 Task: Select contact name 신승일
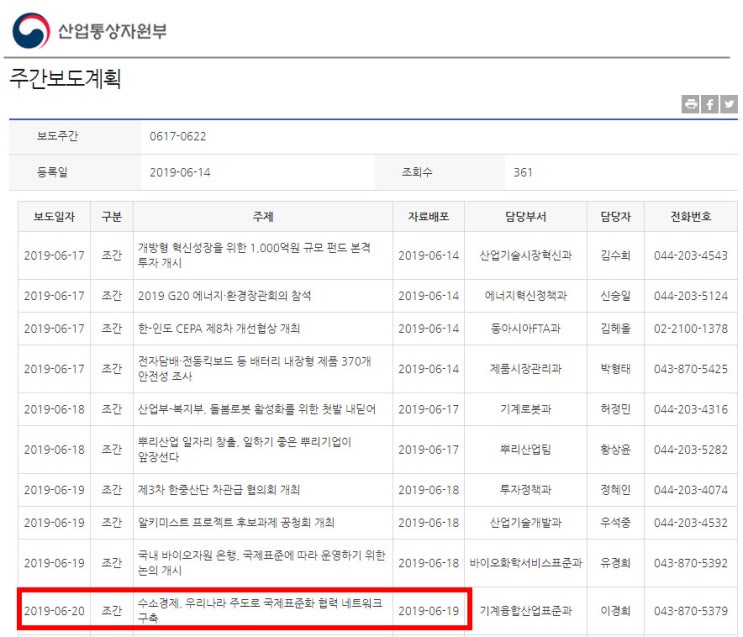pyautogui.click(x=616, y=296)
